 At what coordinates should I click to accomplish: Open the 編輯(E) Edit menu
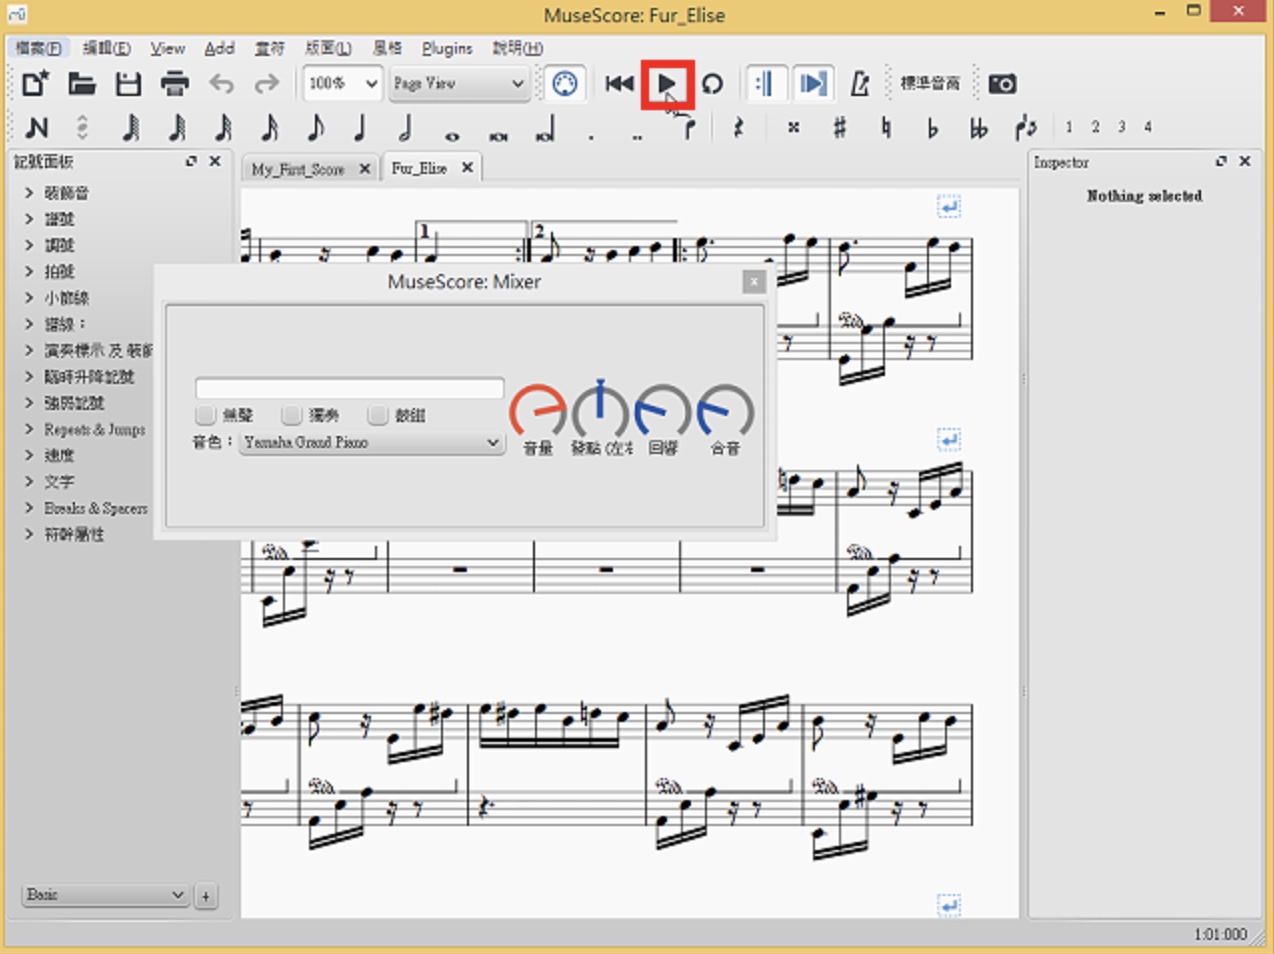tap(106, 48)
